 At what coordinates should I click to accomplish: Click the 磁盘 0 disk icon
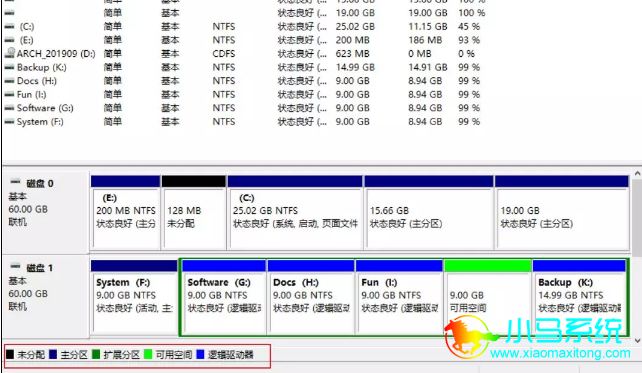pyautogui.click(x=15, y=181)
